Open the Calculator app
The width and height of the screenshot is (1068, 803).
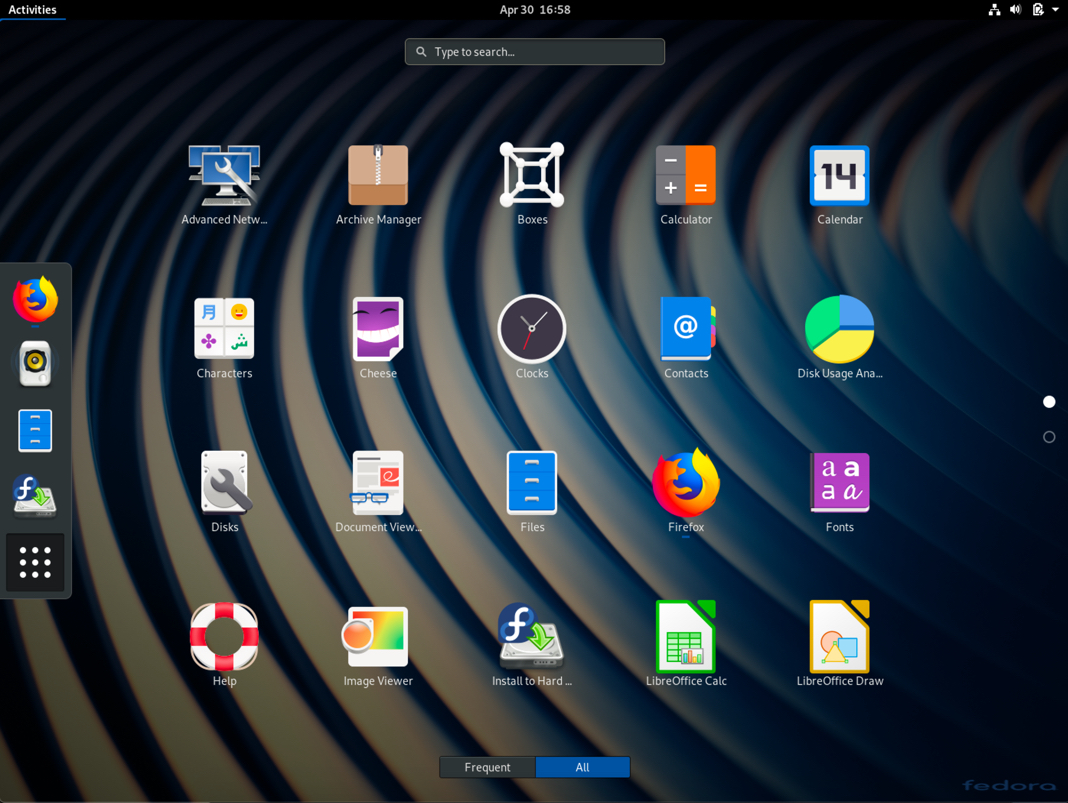pos(686,174)
